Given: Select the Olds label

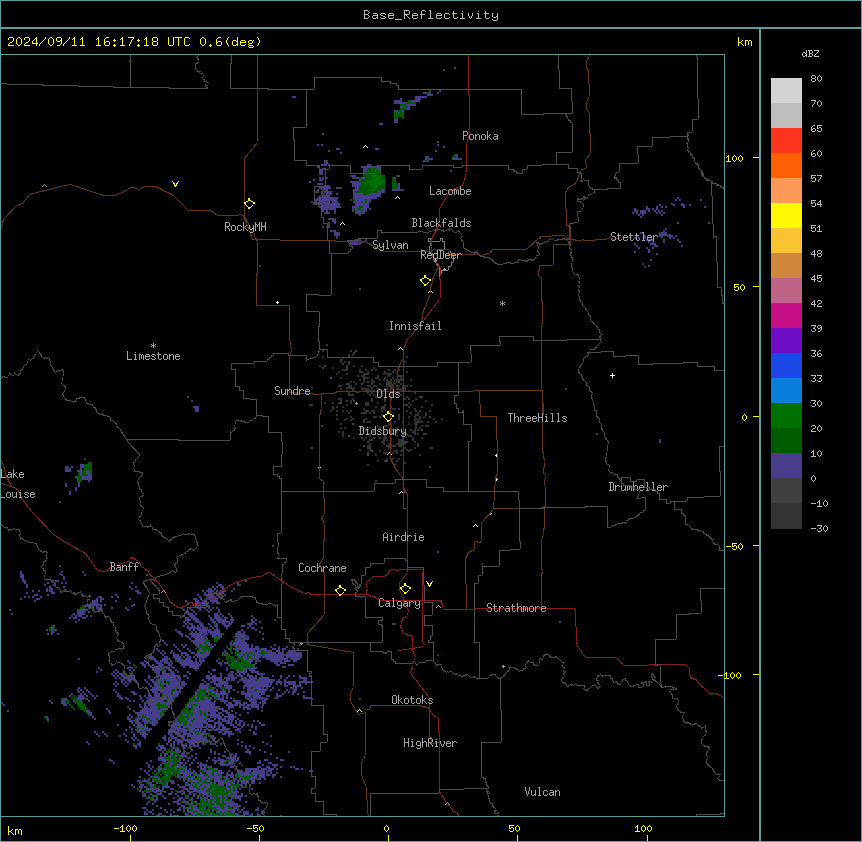Looking at the screenshot, I should (388, 394).
